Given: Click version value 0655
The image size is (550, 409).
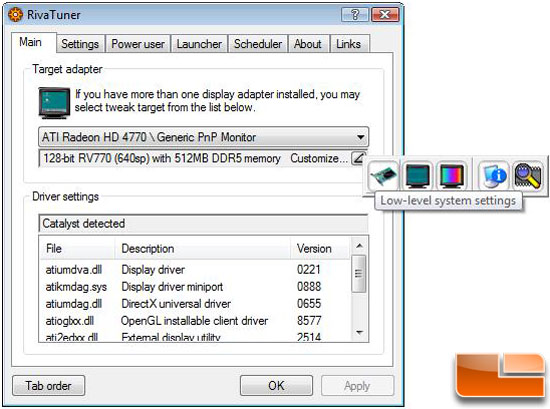Looking at the screenshot, I should point(309,303).
